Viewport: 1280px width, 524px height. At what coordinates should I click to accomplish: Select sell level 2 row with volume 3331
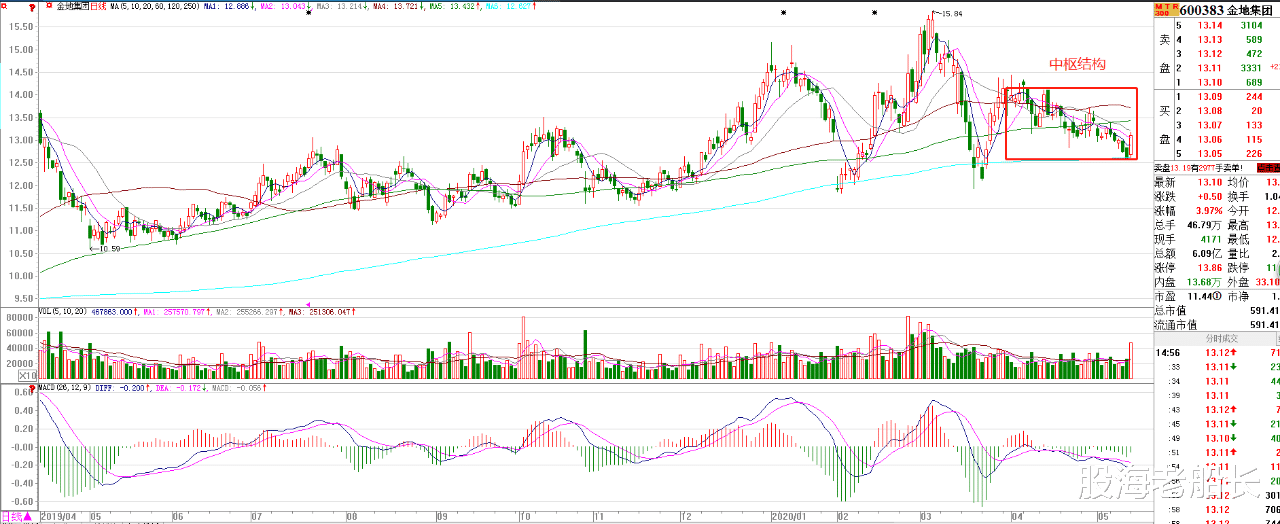[x=1226, y=67]
